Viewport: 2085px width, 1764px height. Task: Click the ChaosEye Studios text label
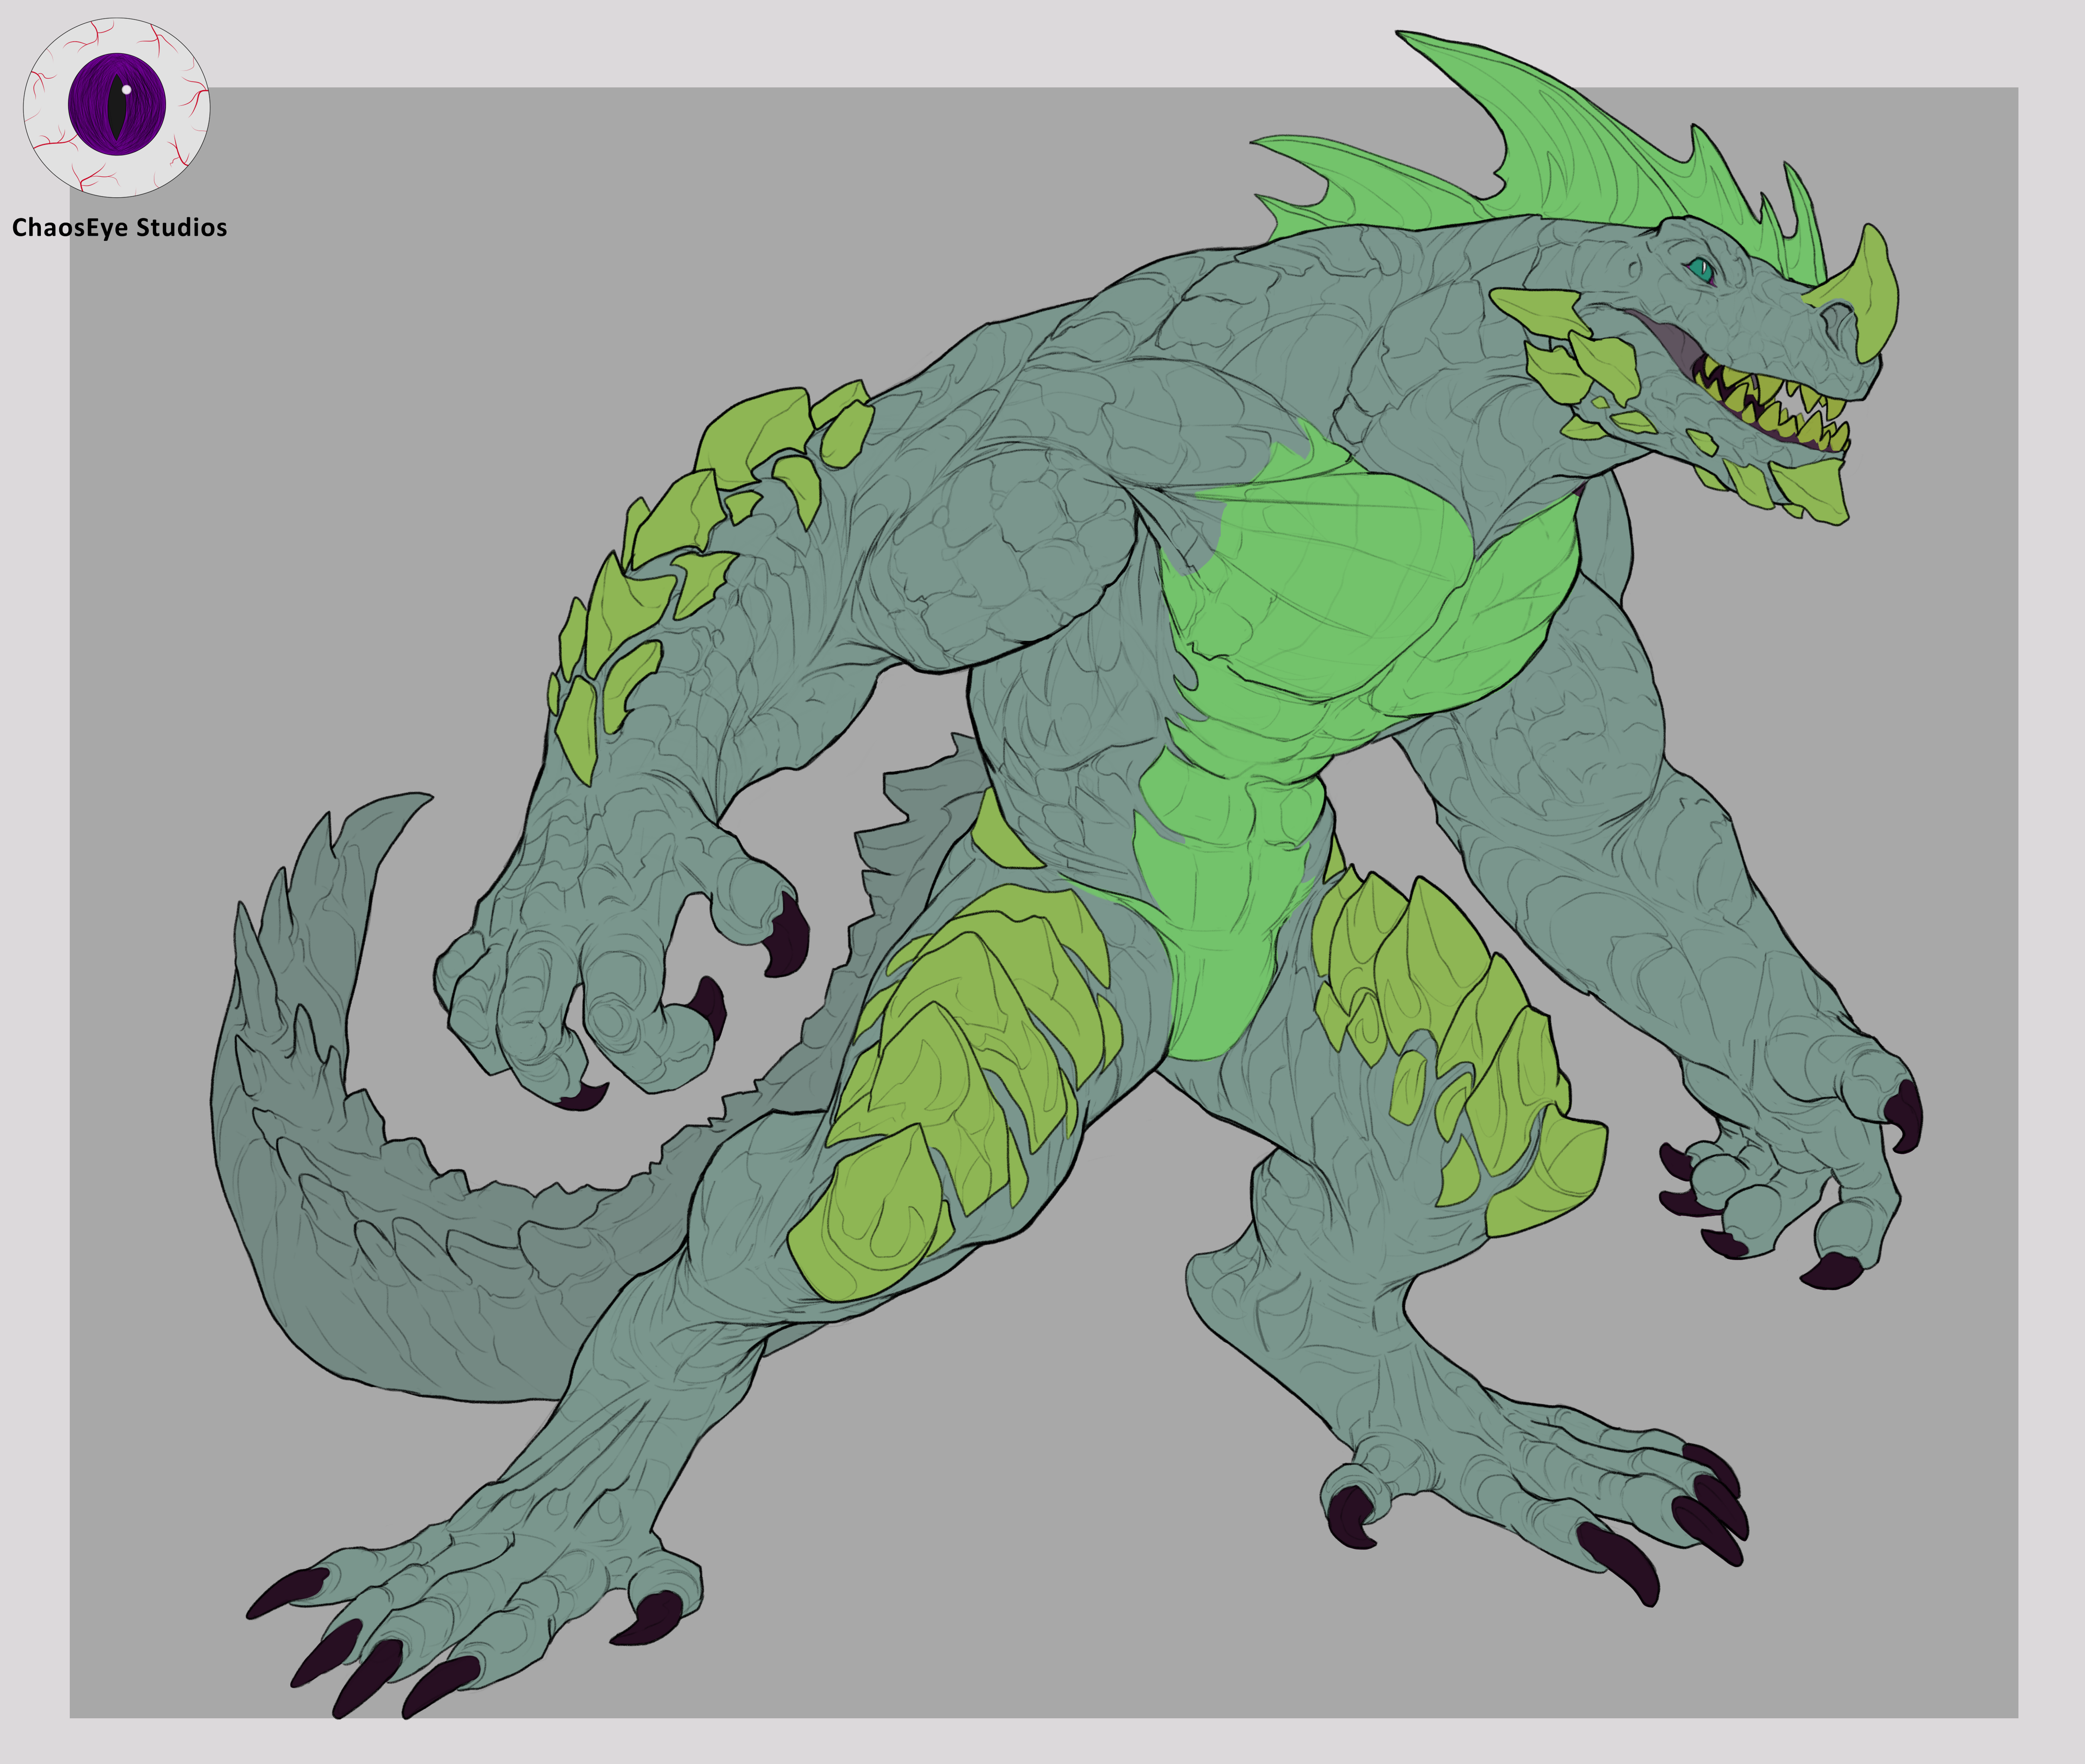(x=119, y=228)
